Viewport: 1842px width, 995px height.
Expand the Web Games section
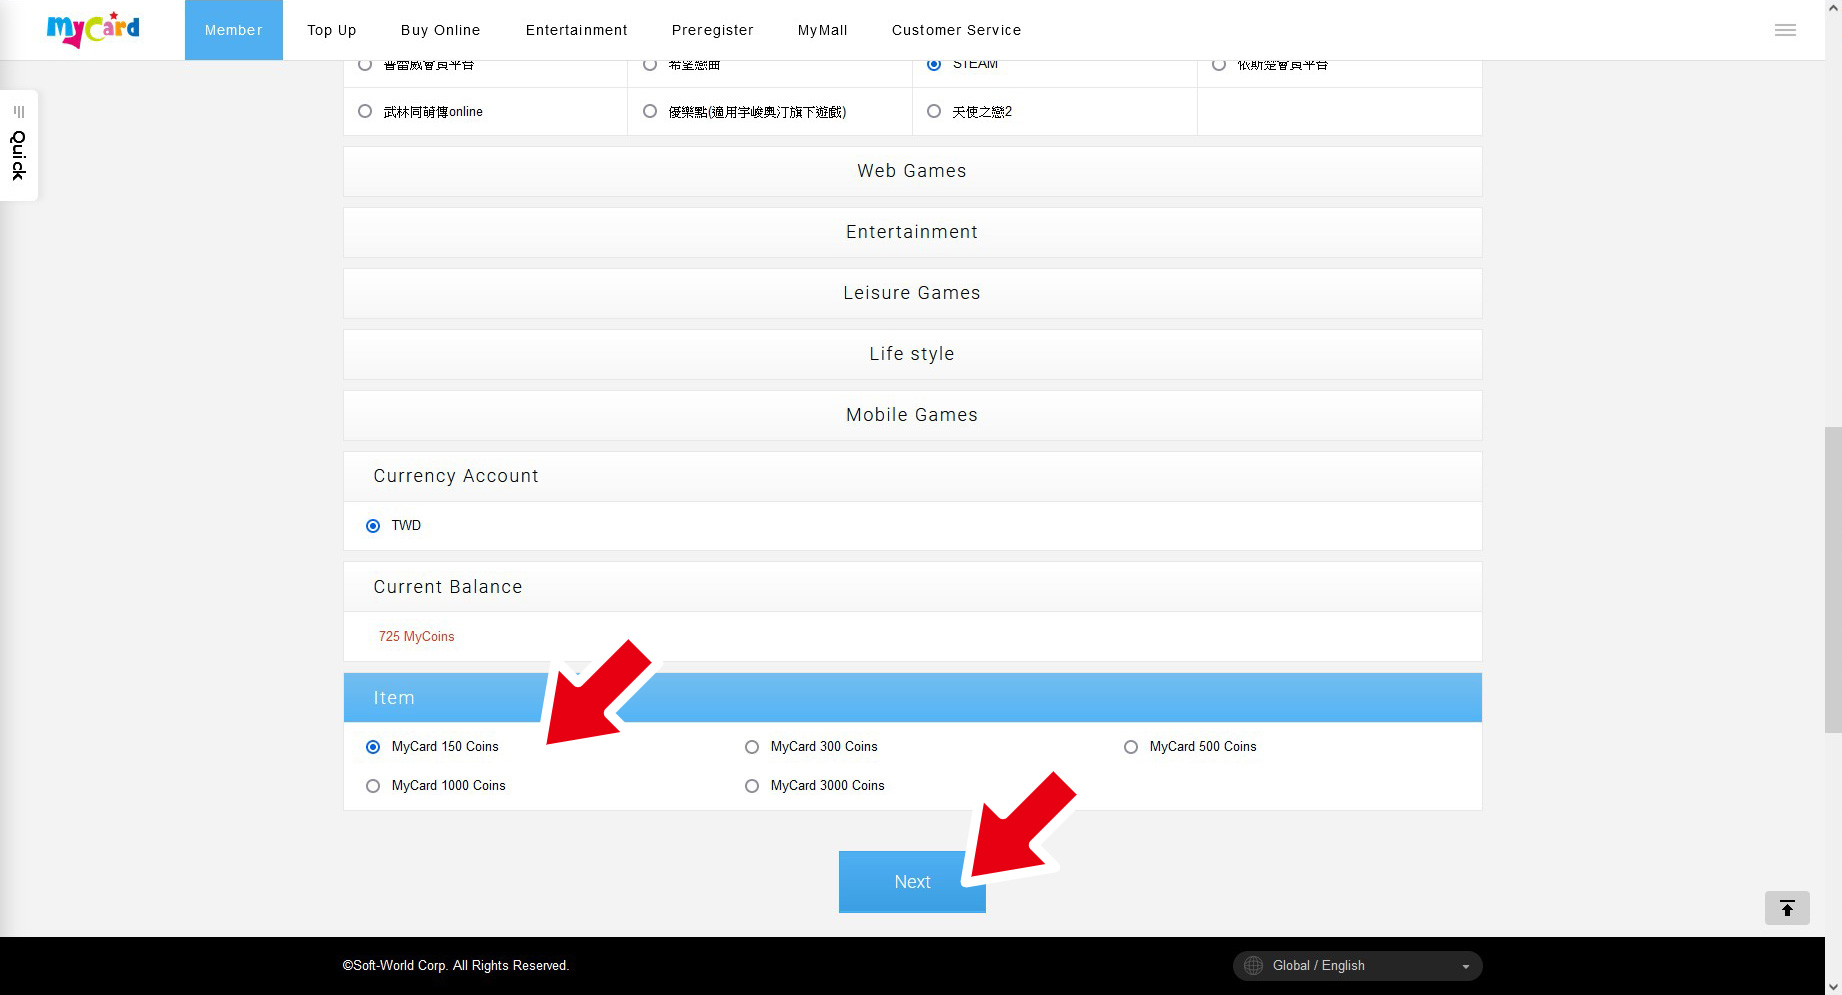click(x=912, y=171)
